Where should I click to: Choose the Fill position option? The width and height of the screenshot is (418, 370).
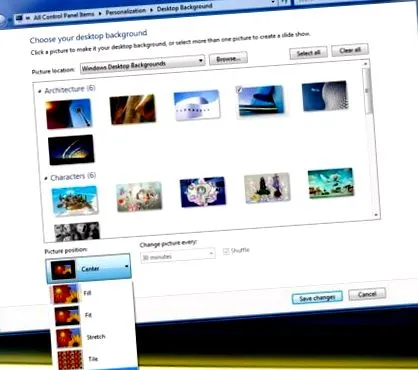coord(87,293)
